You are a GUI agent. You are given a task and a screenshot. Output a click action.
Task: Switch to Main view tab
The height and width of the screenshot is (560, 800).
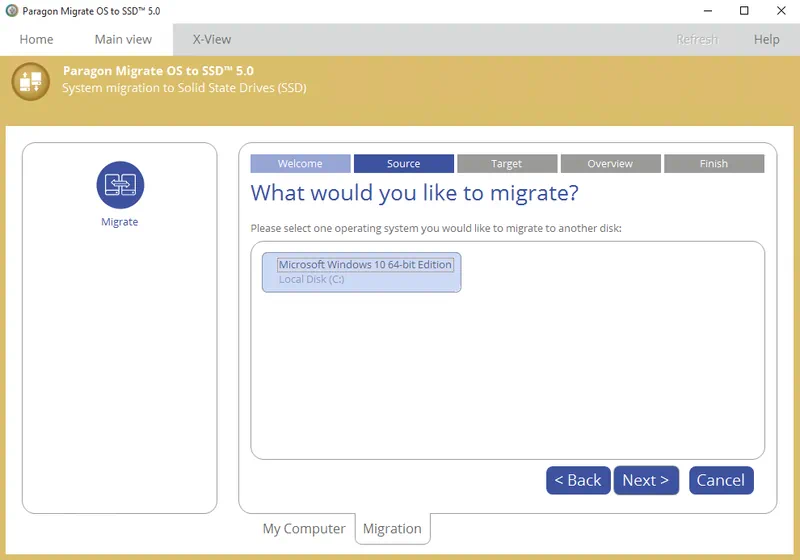pos(123,39)
